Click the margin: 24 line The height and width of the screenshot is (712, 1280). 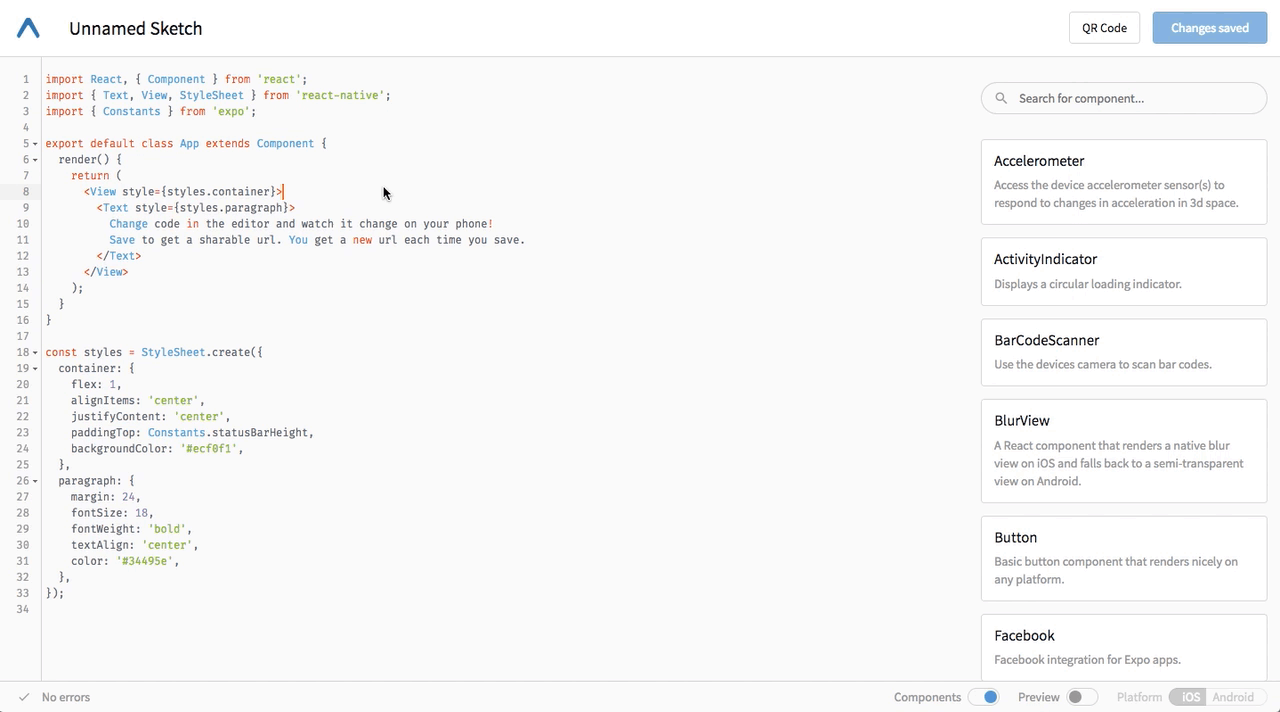pos(106,497)
